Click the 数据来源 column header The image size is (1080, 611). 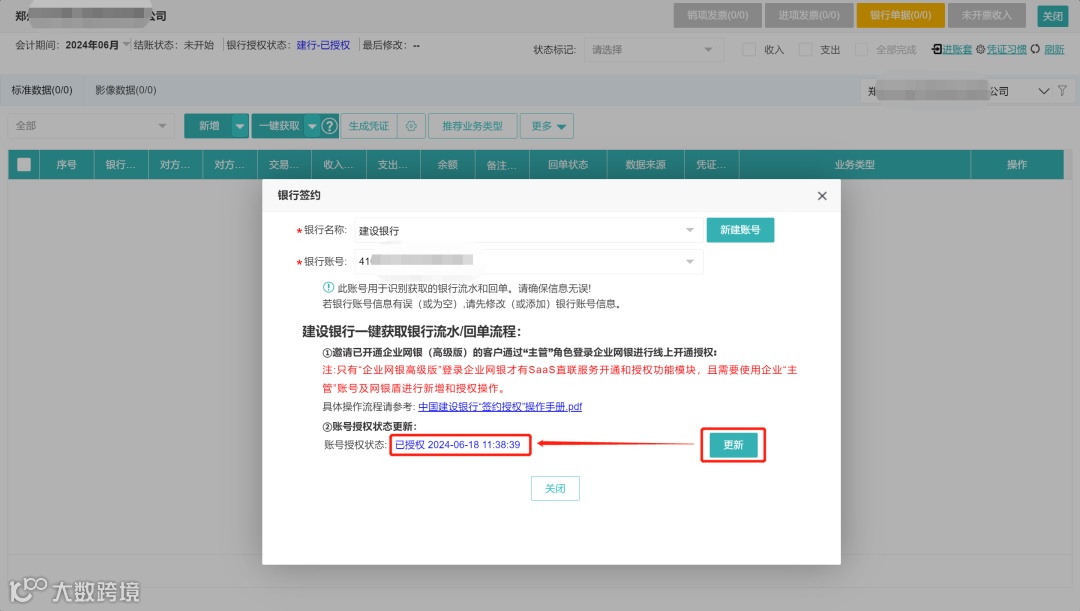click(x=645, y=165)
